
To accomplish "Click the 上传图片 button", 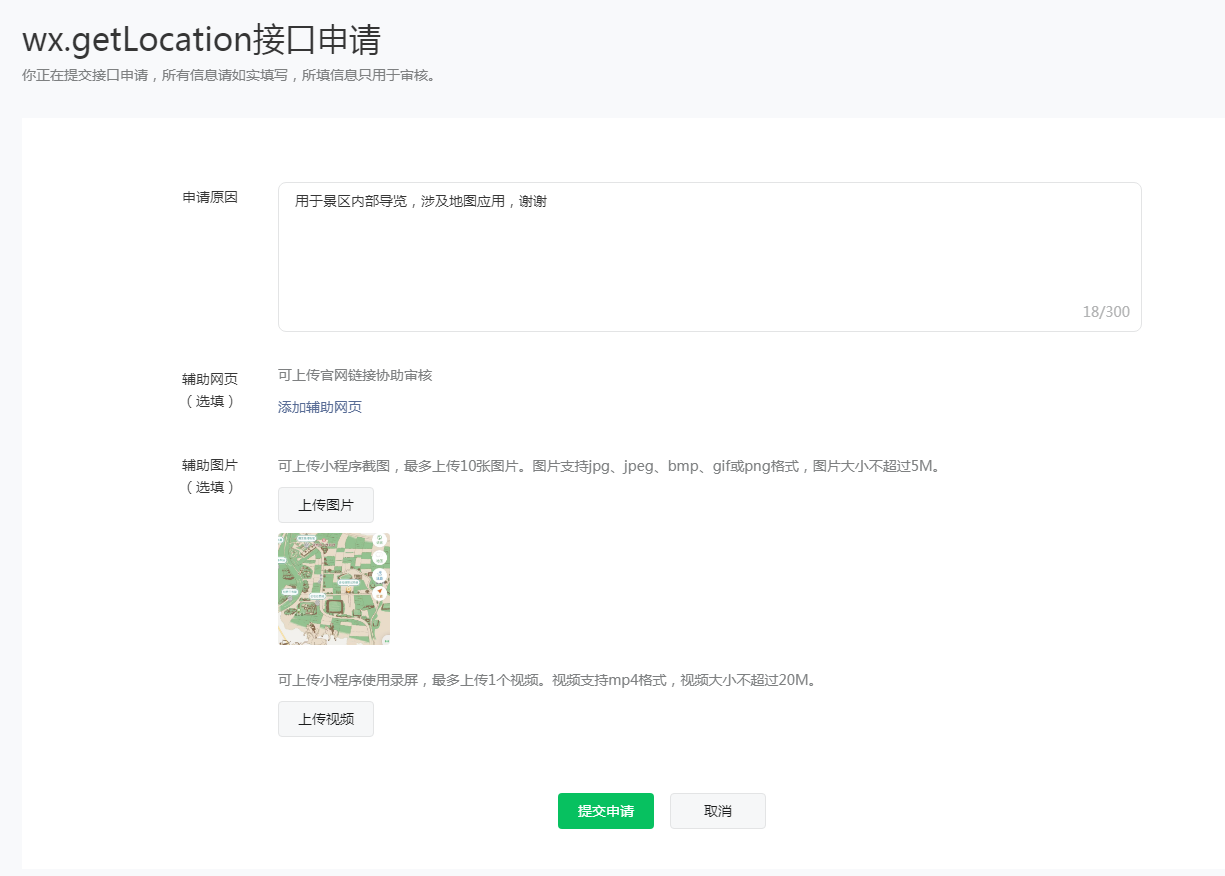I will pyautogui.click(x=326, y=505).
